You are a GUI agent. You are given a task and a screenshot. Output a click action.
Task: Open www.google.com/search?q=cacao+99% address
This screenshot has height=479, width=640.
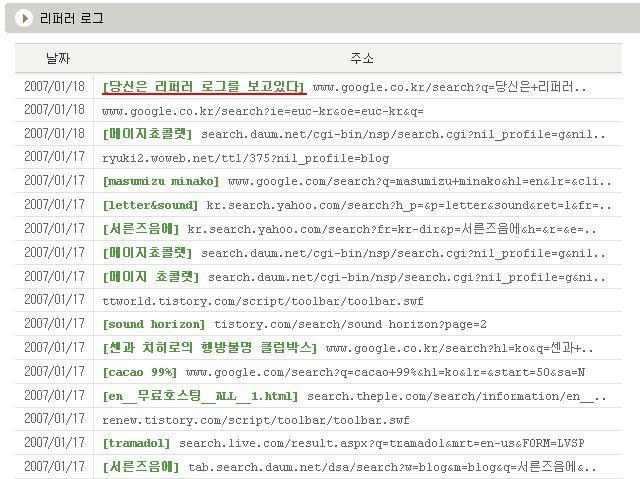[x=385, y=372]
